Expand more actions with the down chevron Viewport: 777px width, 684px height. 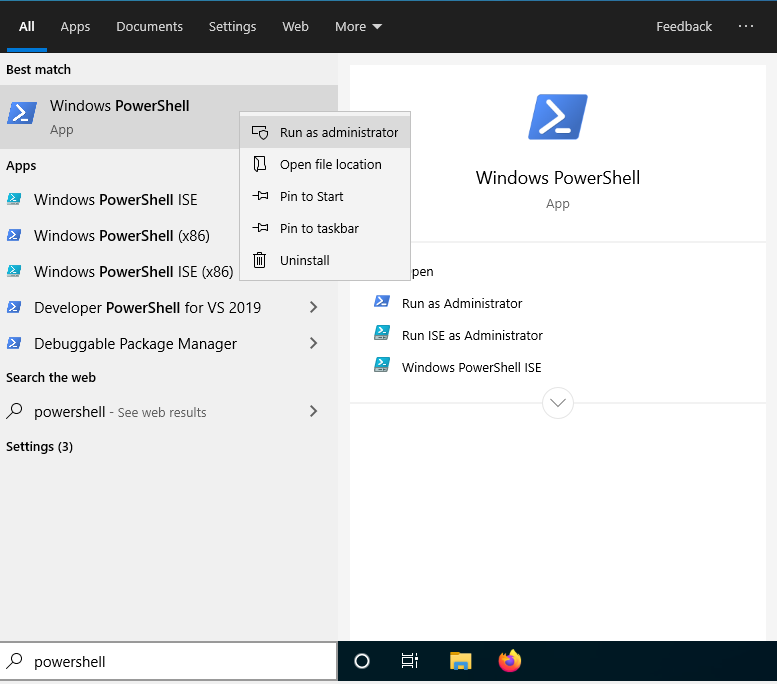point(557,403)
